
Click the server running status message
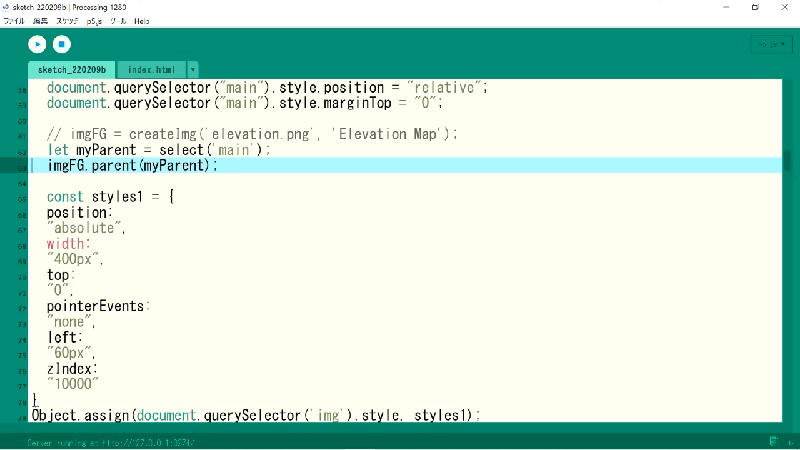110,441
